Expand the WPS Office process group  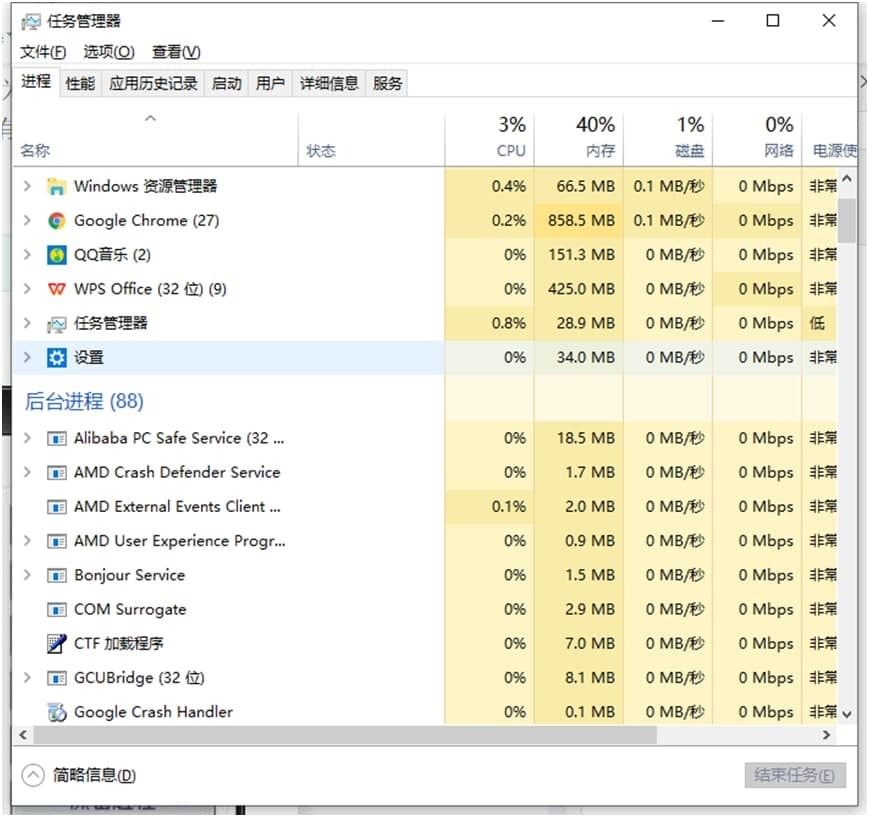[x=27, y=289]
